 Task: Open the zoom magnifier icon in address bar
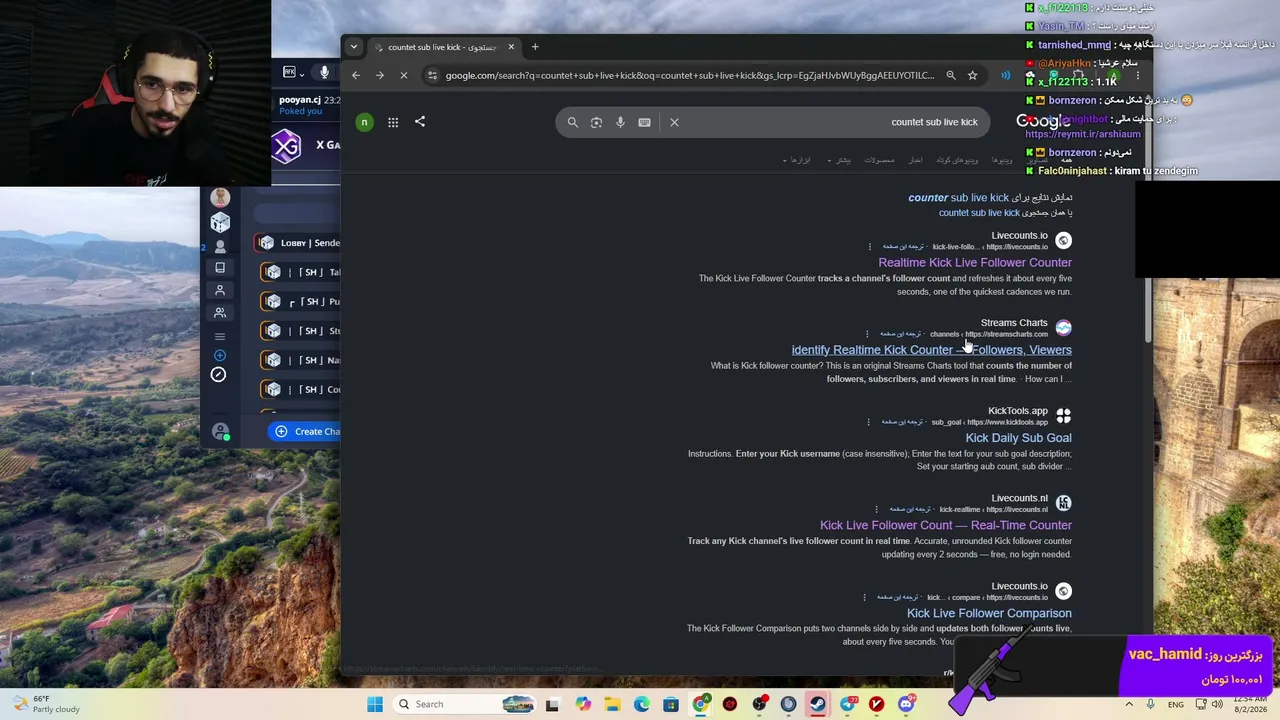950,75
